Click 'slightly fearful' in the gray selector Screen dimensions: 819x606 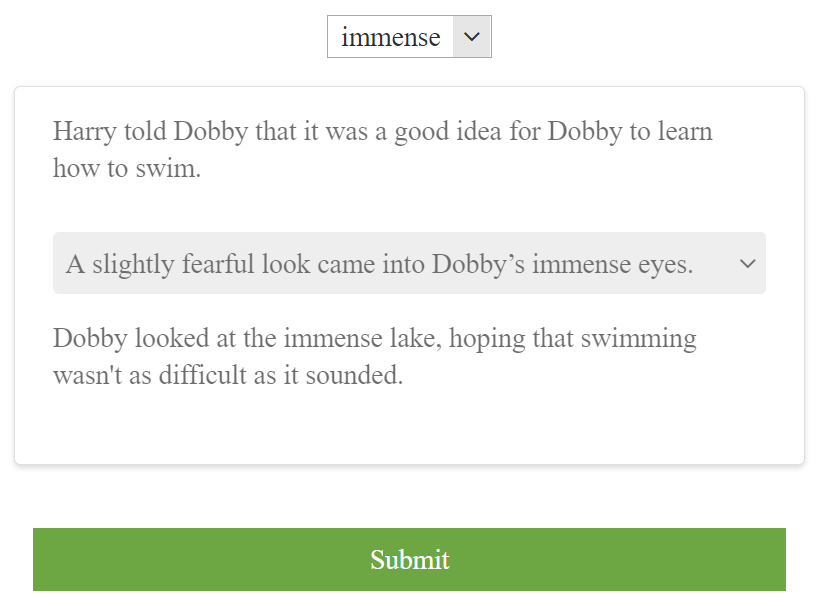pos(174,264)
